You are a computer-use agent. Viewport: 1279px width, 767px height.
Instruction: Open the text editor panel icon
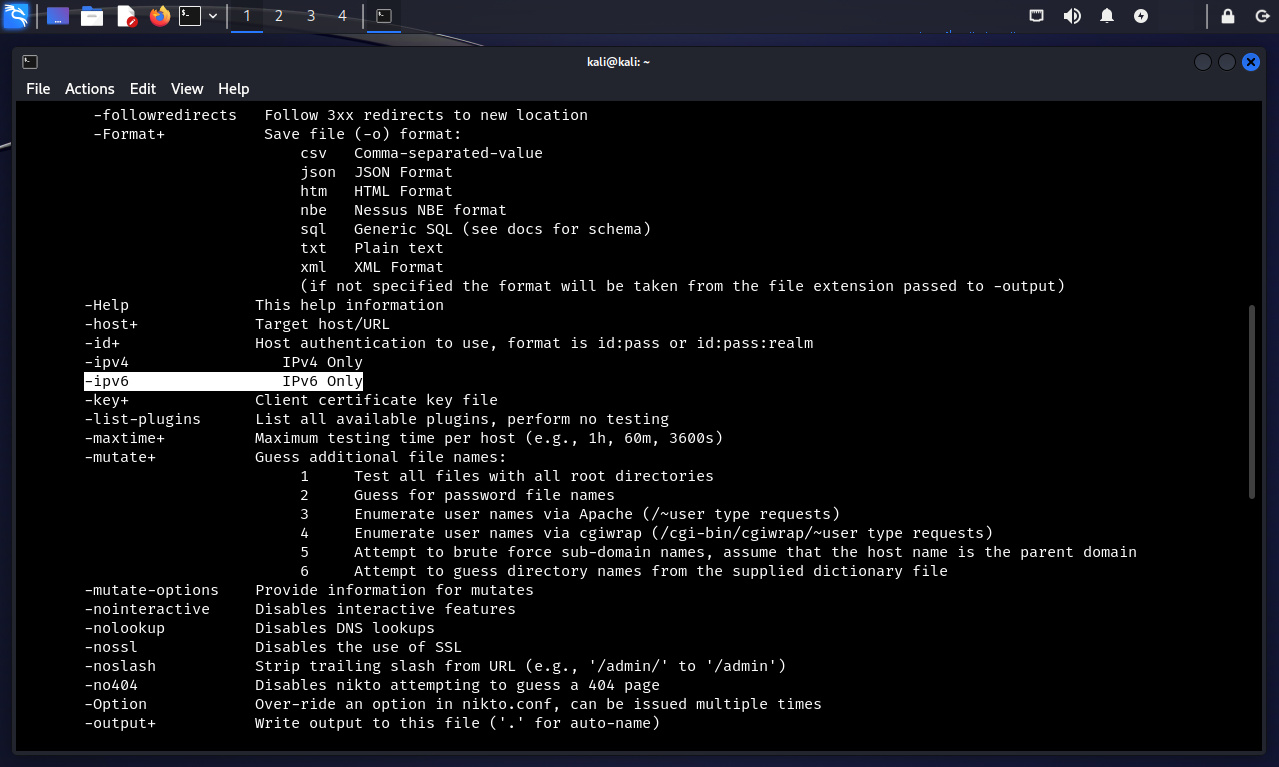coord(126,16)
